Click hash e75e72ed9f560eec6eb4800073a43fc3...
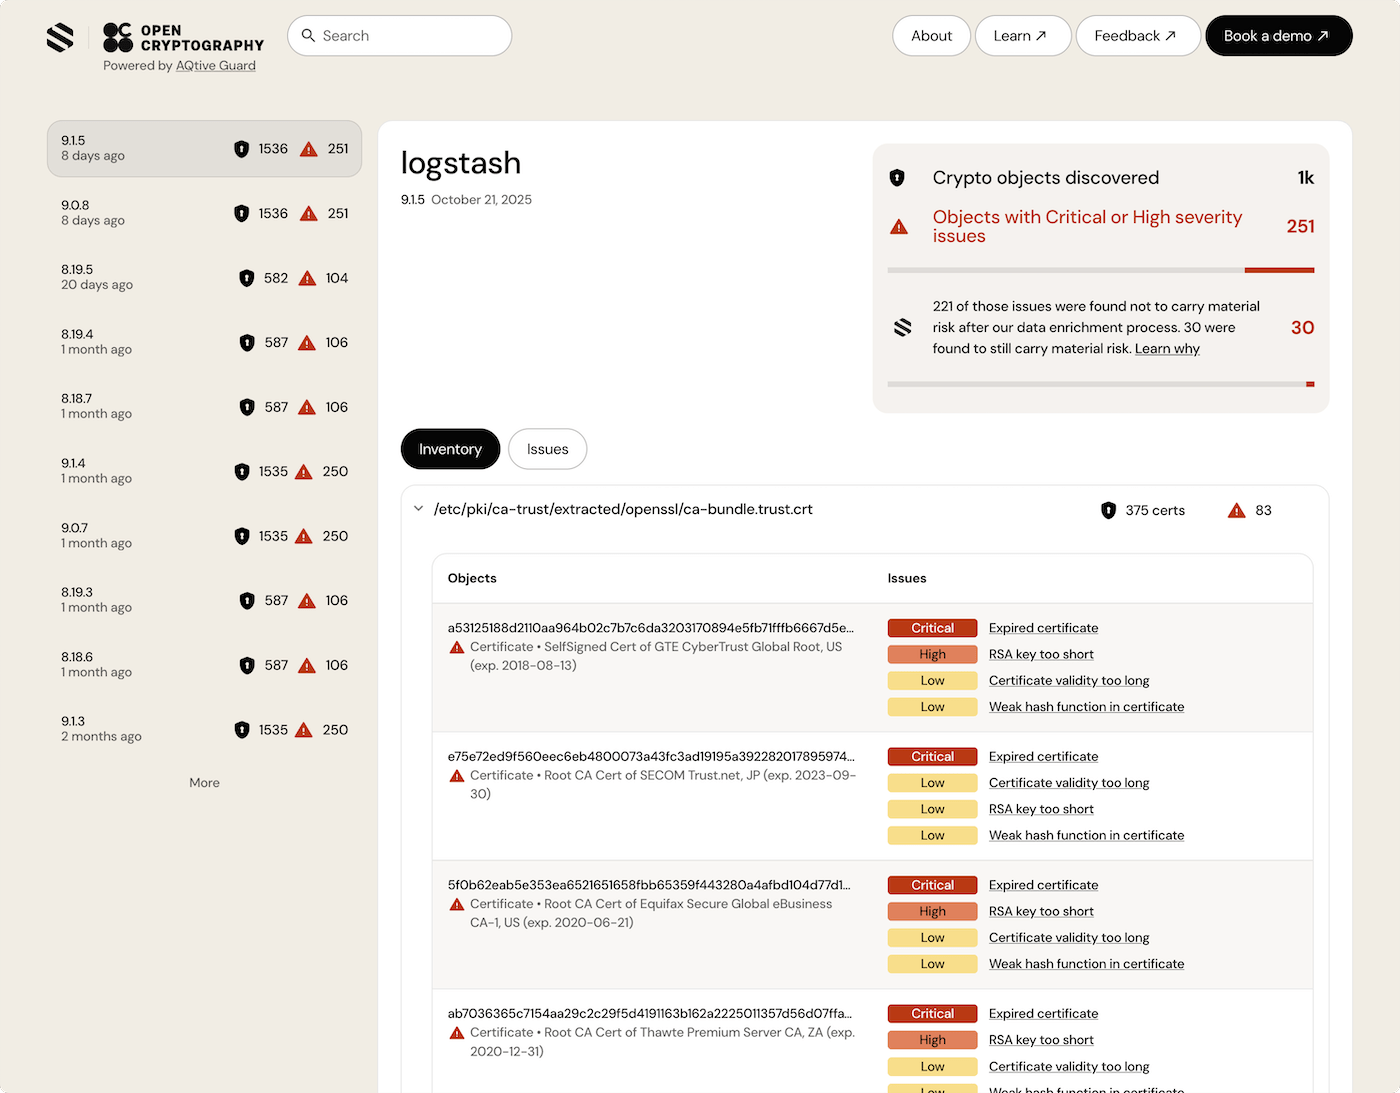The image size is (1400, 1093). 651,756
